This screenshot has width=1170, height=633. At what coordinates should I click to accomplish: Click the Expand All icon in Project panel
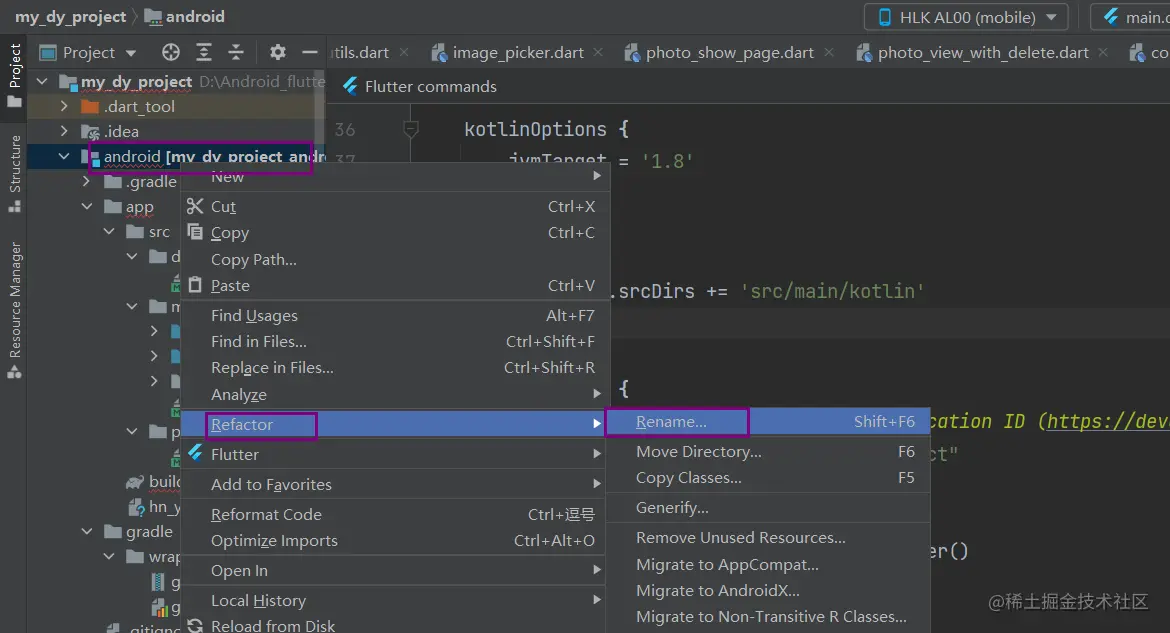[204, 53]
